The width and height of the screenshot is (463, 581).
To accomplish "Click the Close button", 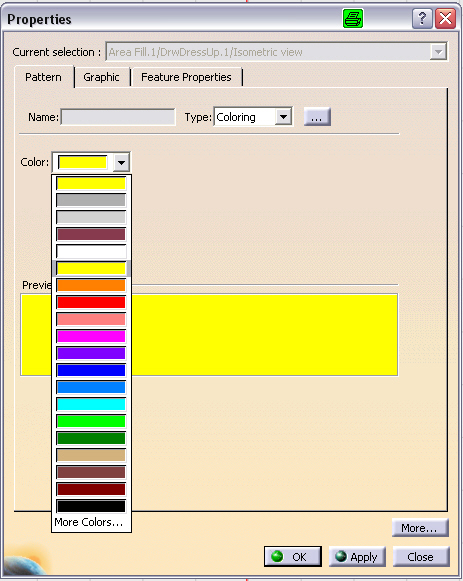I will pyautogui.click(x=421, y=557).
